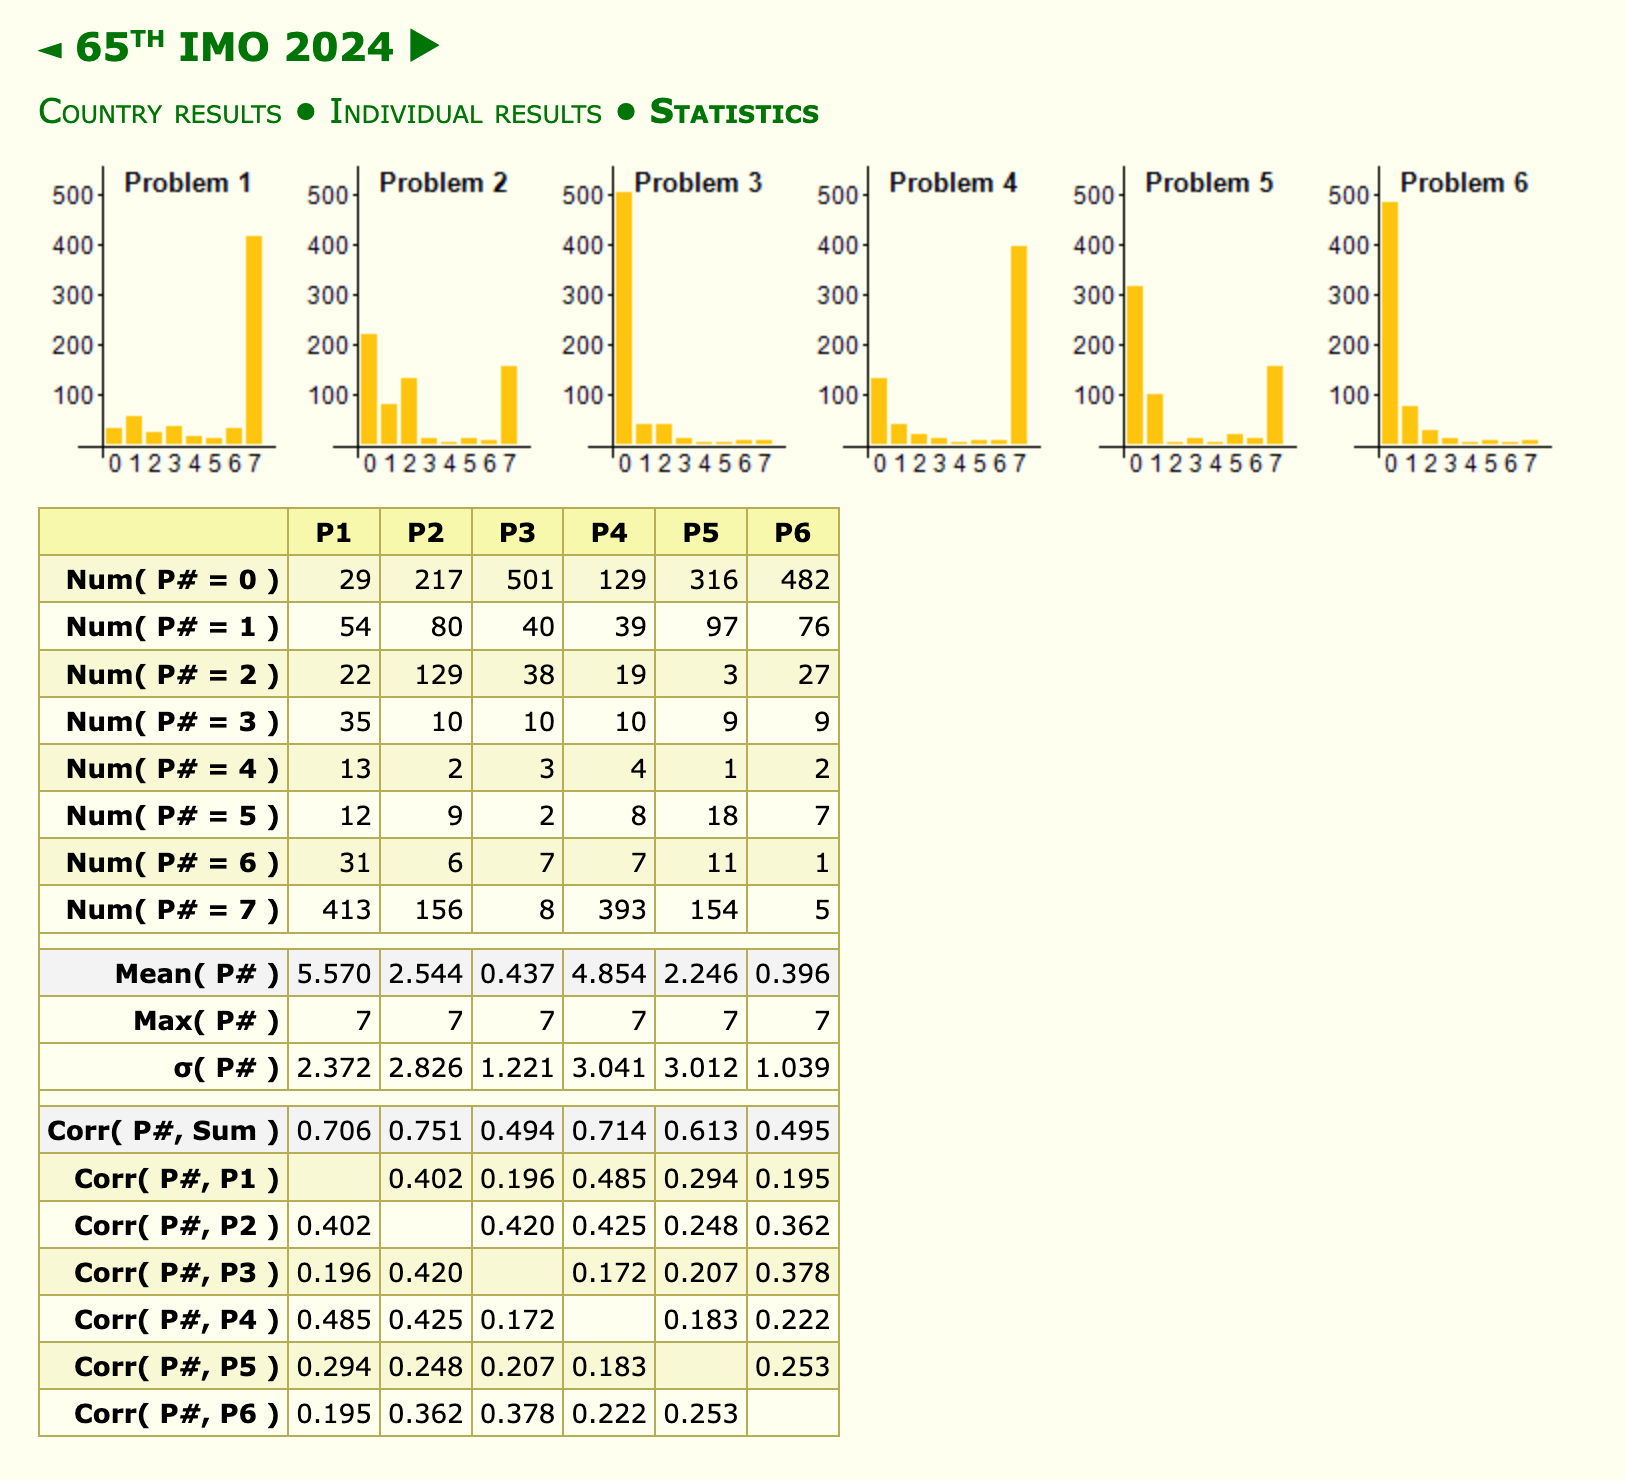The image size is (1626, 1480).
Task: Click the Mean( P# ) row label
Action: [x=196, y=974]
